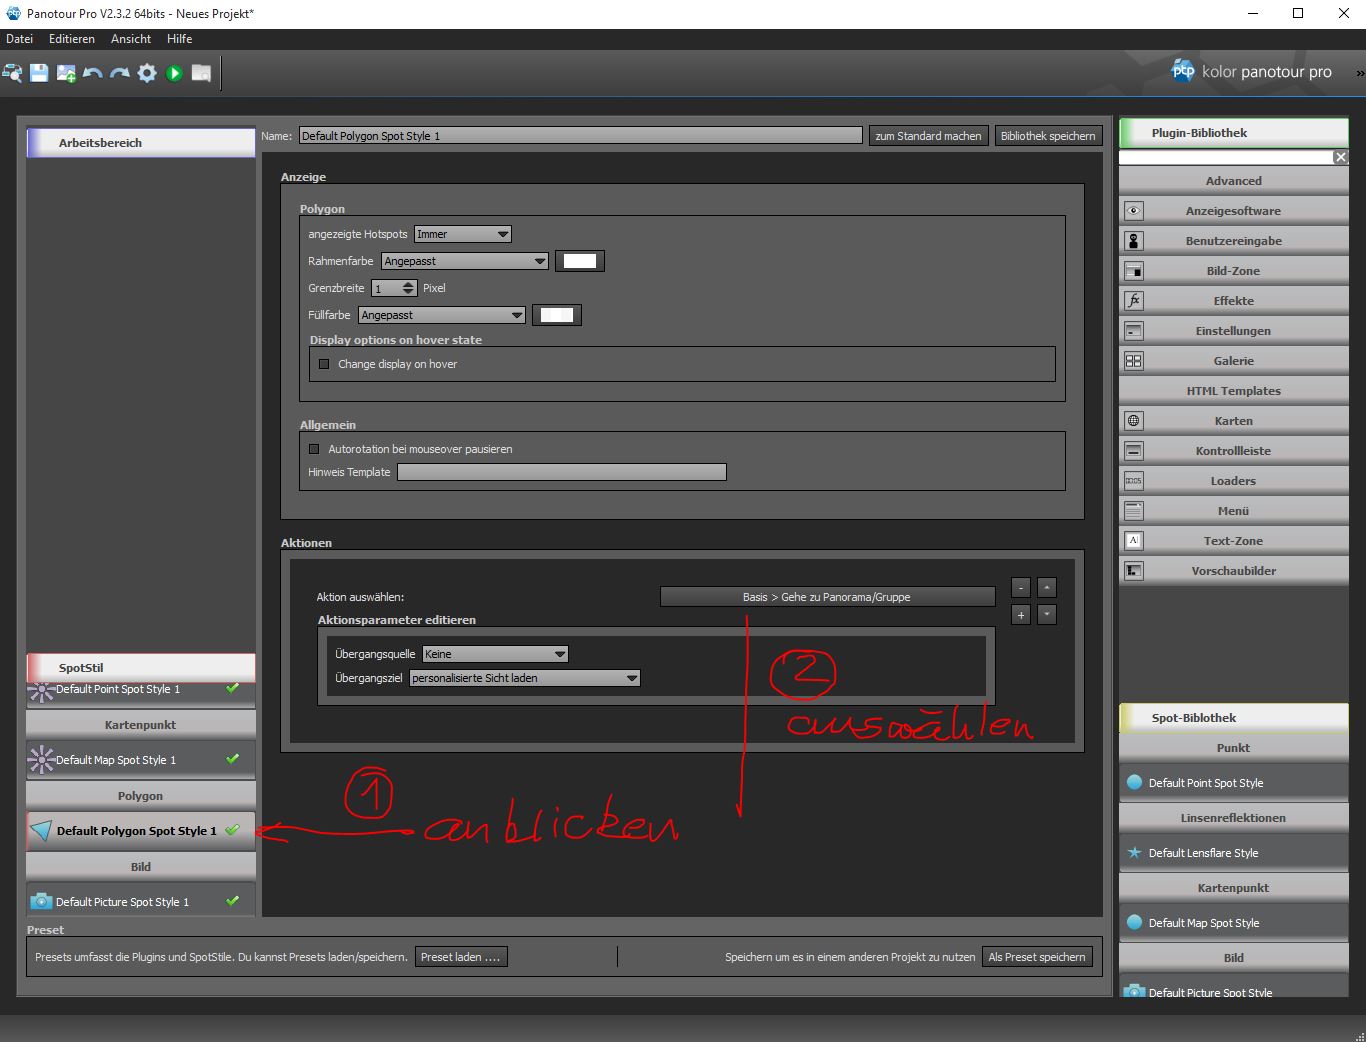Click the white Füllfarbe color swatch
1366x1042 pixels.
coord(557,315)
